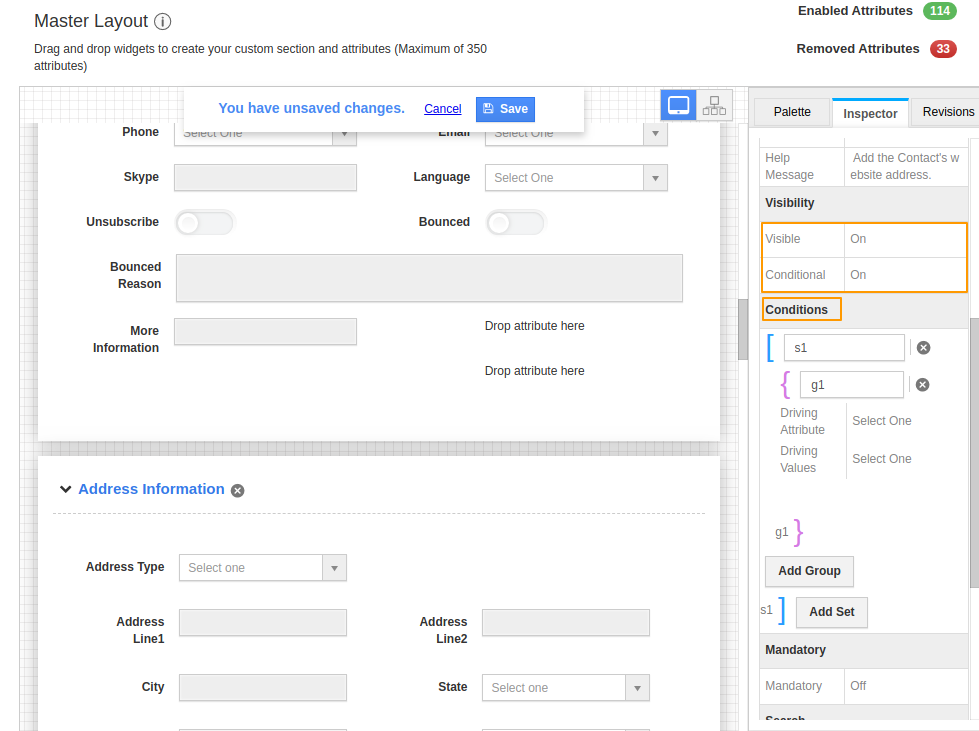This screenshot has height=731, width=979.
Task: Open the Palette tab
Action: (x=792, y=112)
